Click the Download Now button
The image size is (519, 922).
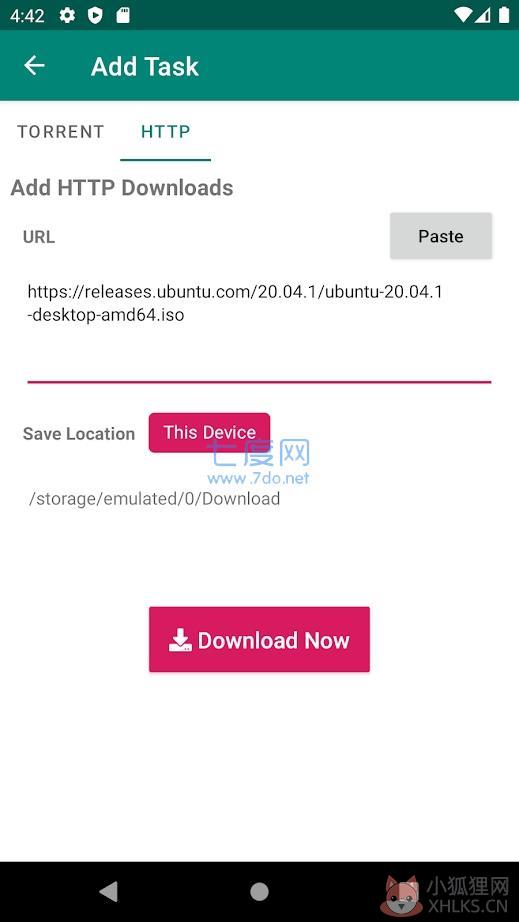click(259, 640)
